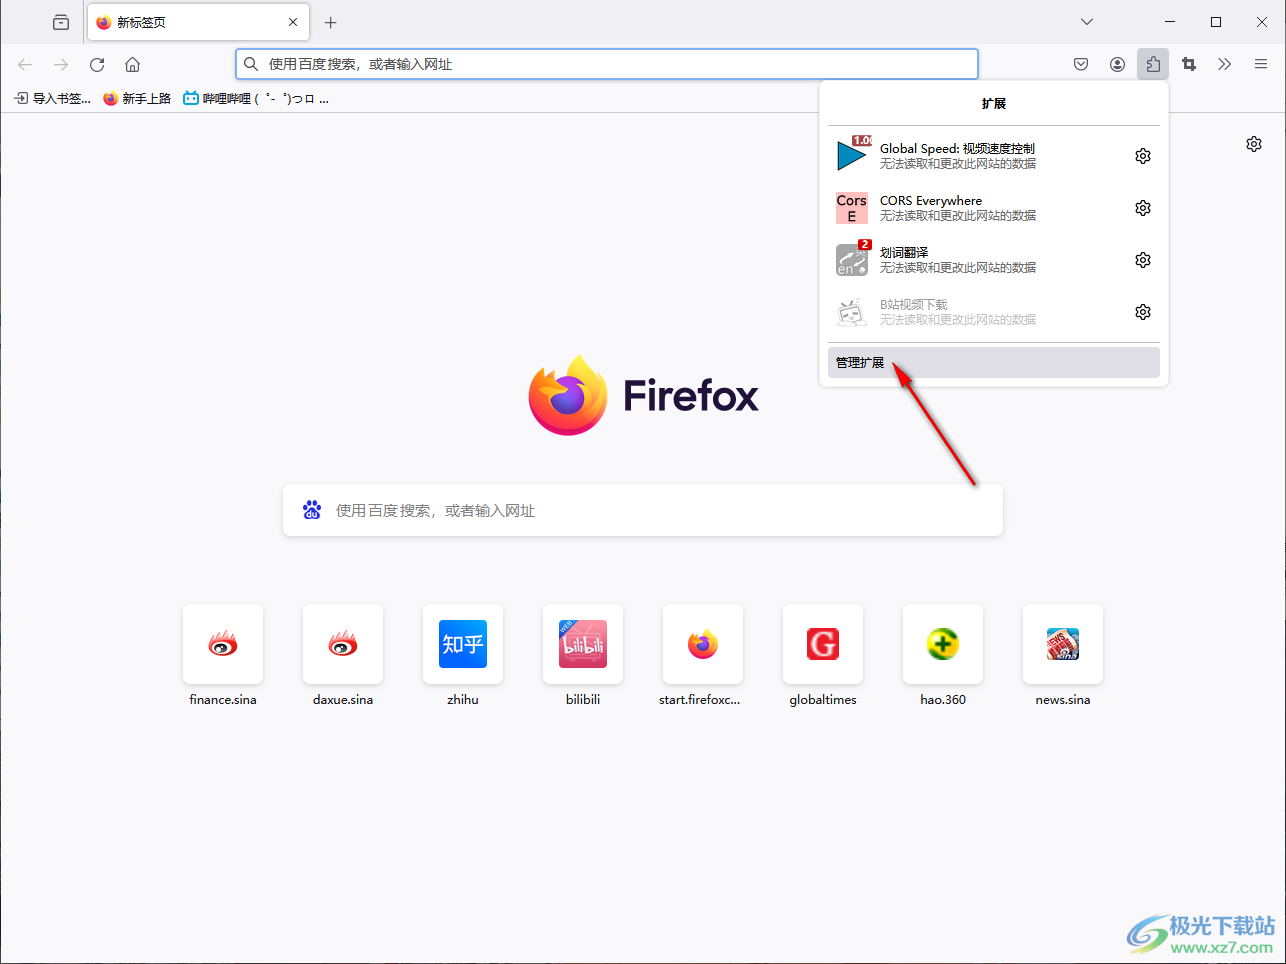This screenshot has width=1286, height=964.
Task: Save to Pocket icon
Action: click(x=1081, y=64)
